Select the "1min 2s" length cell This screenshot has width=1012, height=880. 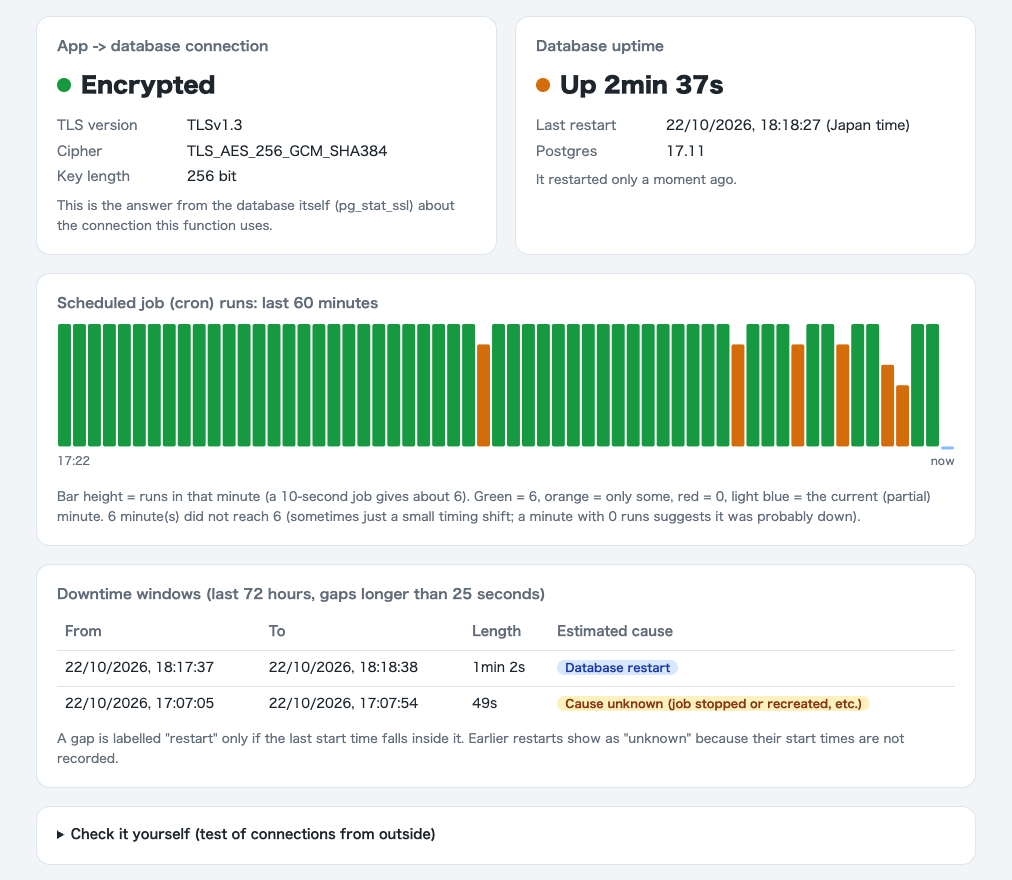tap(498, 668)
